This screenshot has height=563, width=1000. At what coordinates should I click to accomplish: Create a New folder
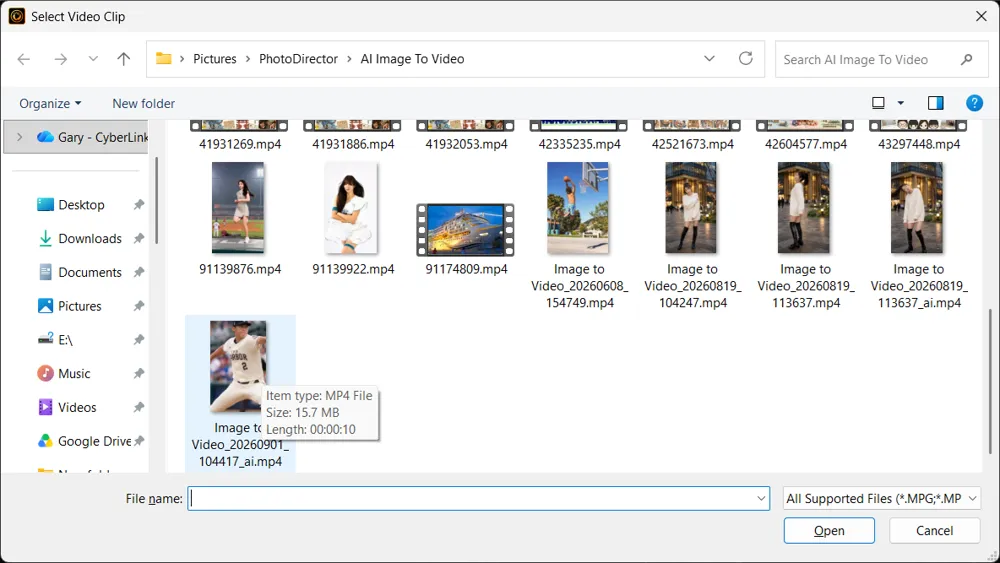pos(143,103)
